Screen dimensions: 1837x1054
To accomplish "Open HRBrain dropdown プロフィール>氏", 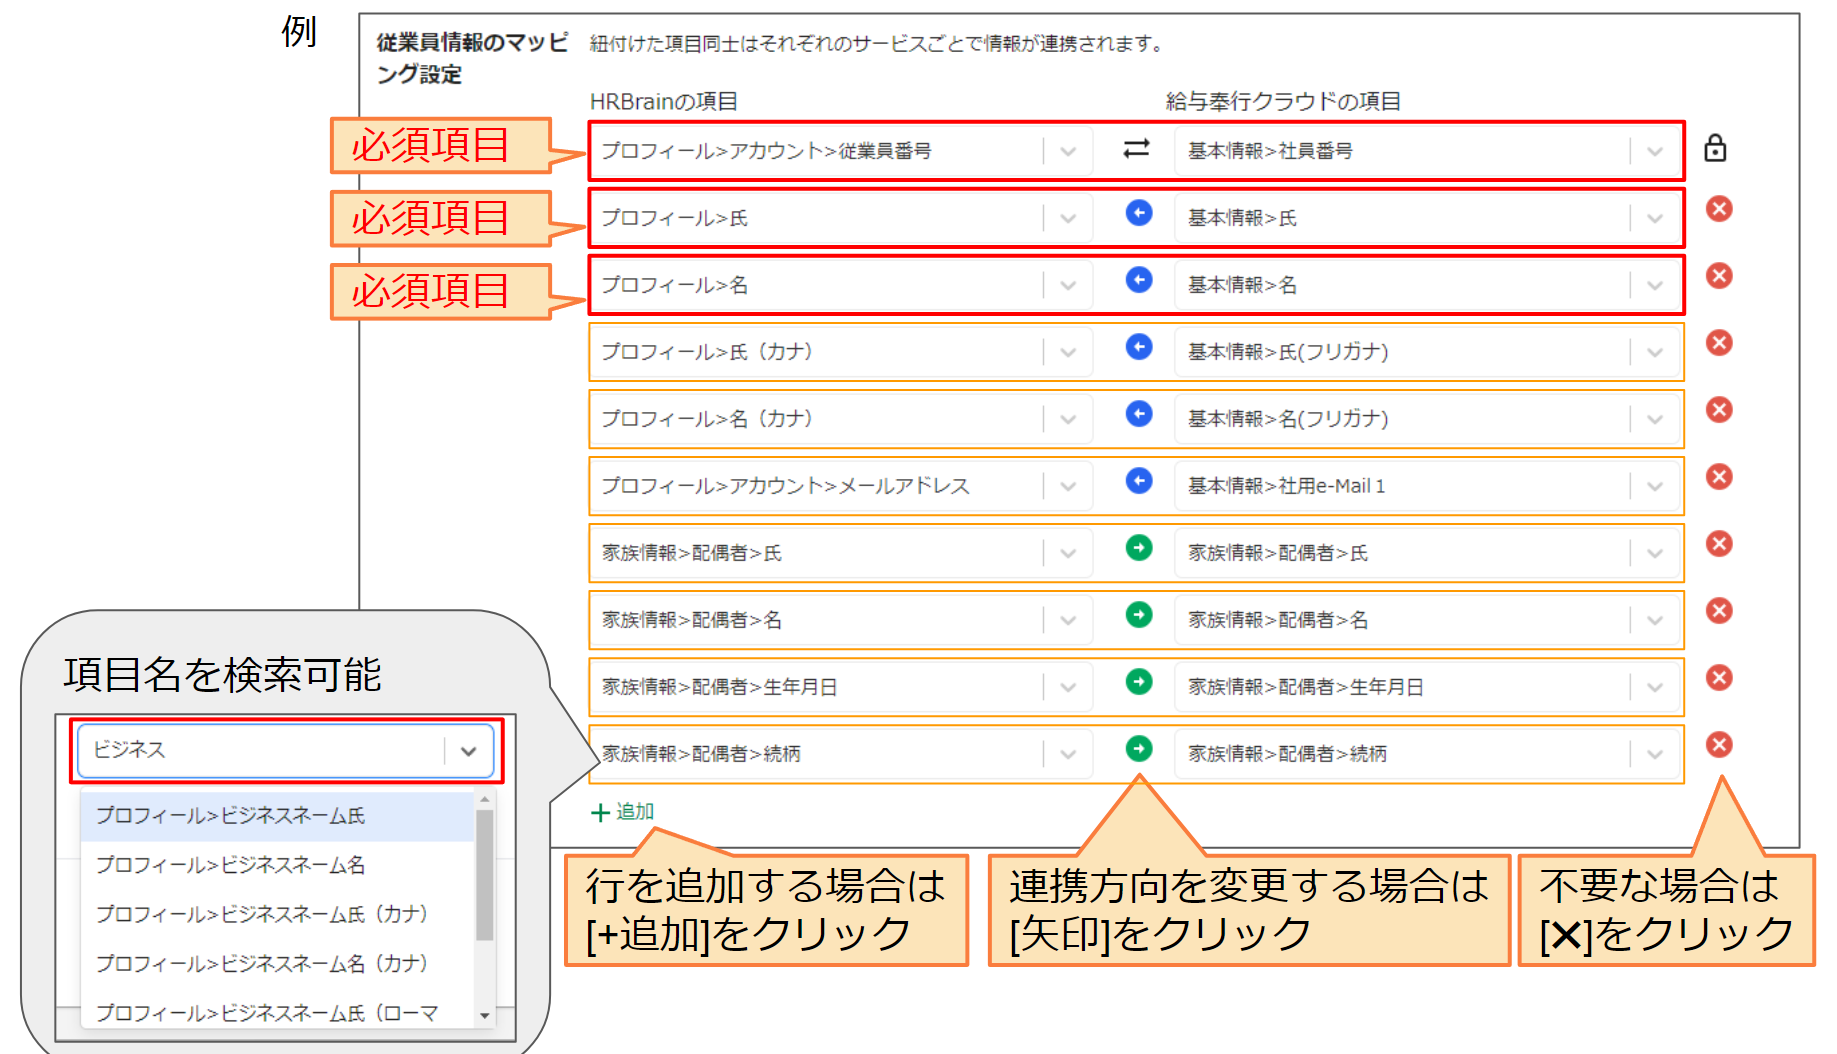I will [x=842, y=218].
